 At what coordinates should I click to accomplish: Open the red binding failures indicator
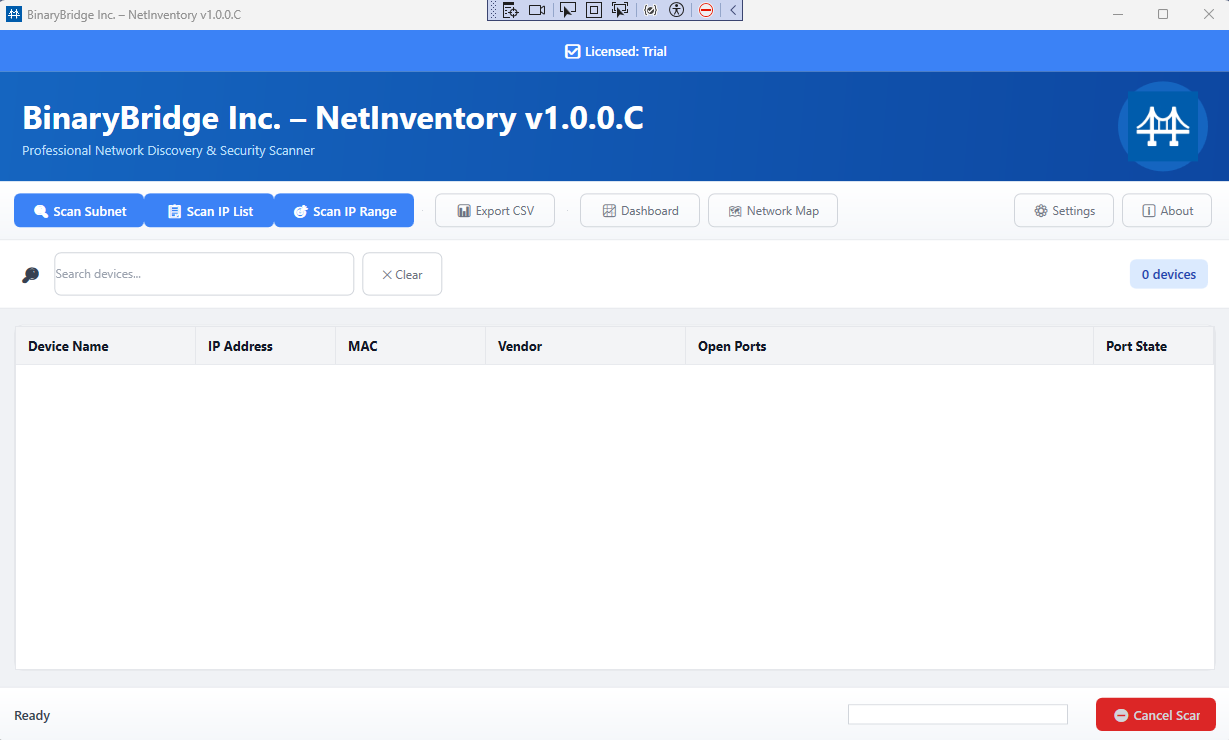pyautogui.click(x=706, y=10)
